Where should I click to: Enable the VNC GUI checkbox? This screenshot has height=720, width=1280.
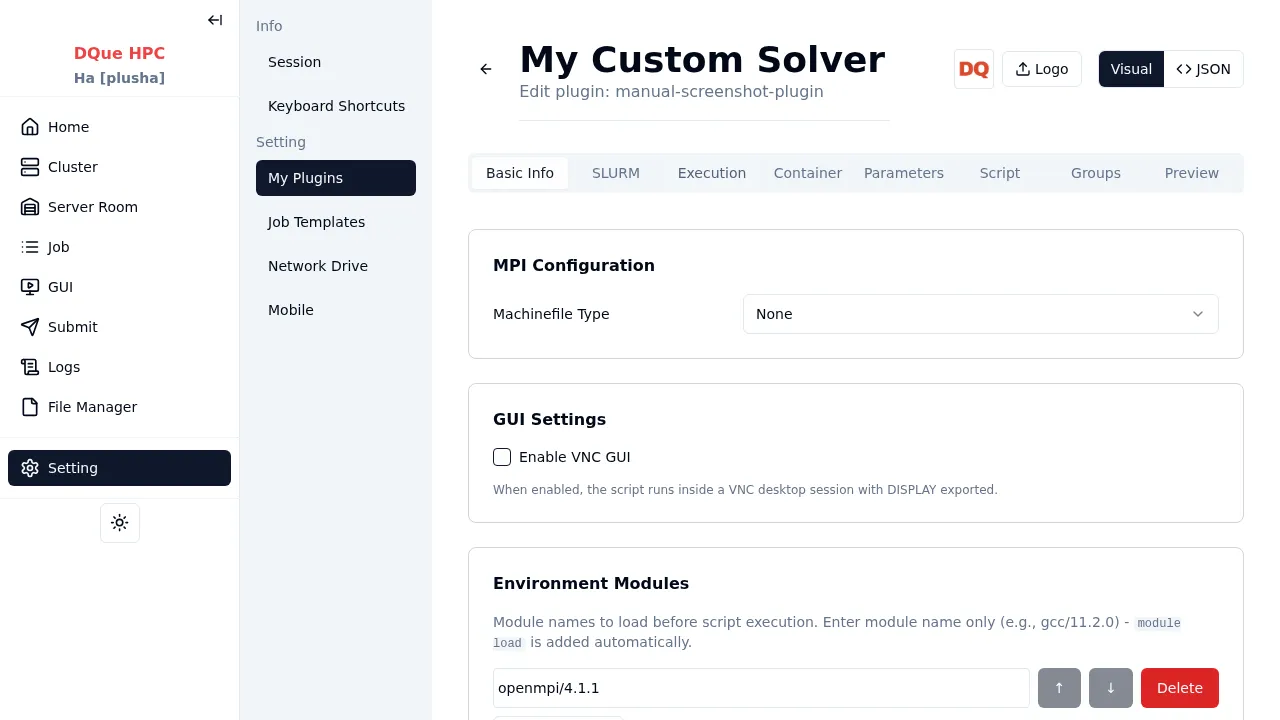pyautogui.click(x=502, y=457)
